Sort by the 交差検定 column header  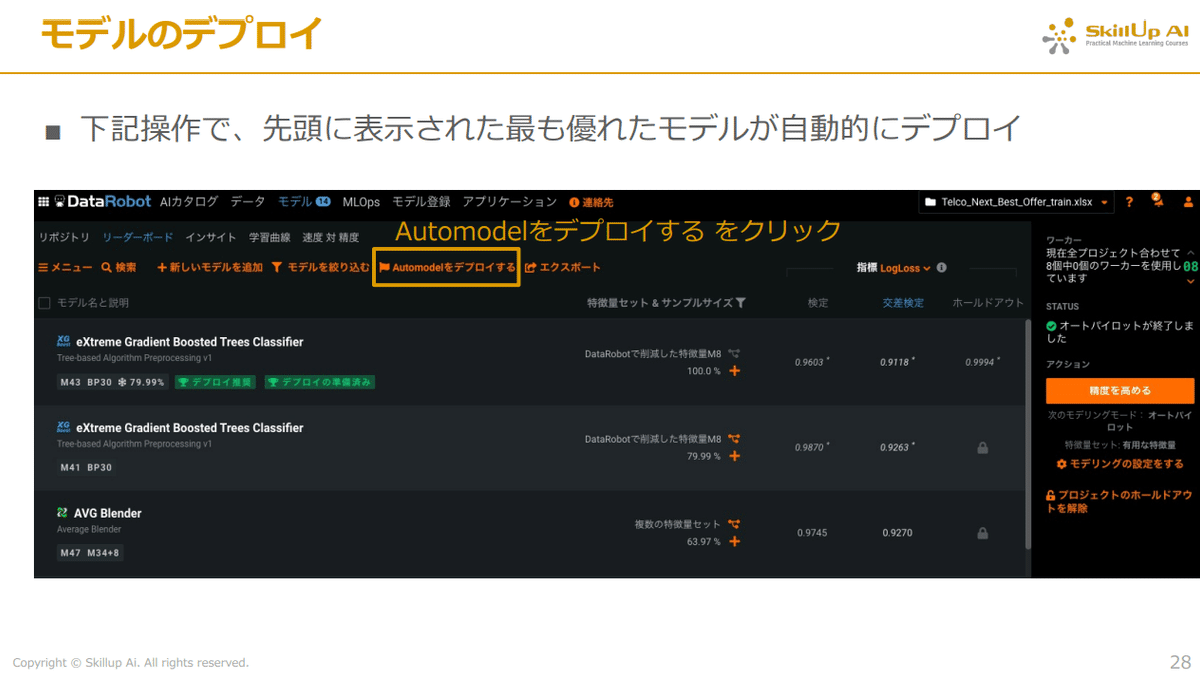pyautogui.click(x=903, y=303)
